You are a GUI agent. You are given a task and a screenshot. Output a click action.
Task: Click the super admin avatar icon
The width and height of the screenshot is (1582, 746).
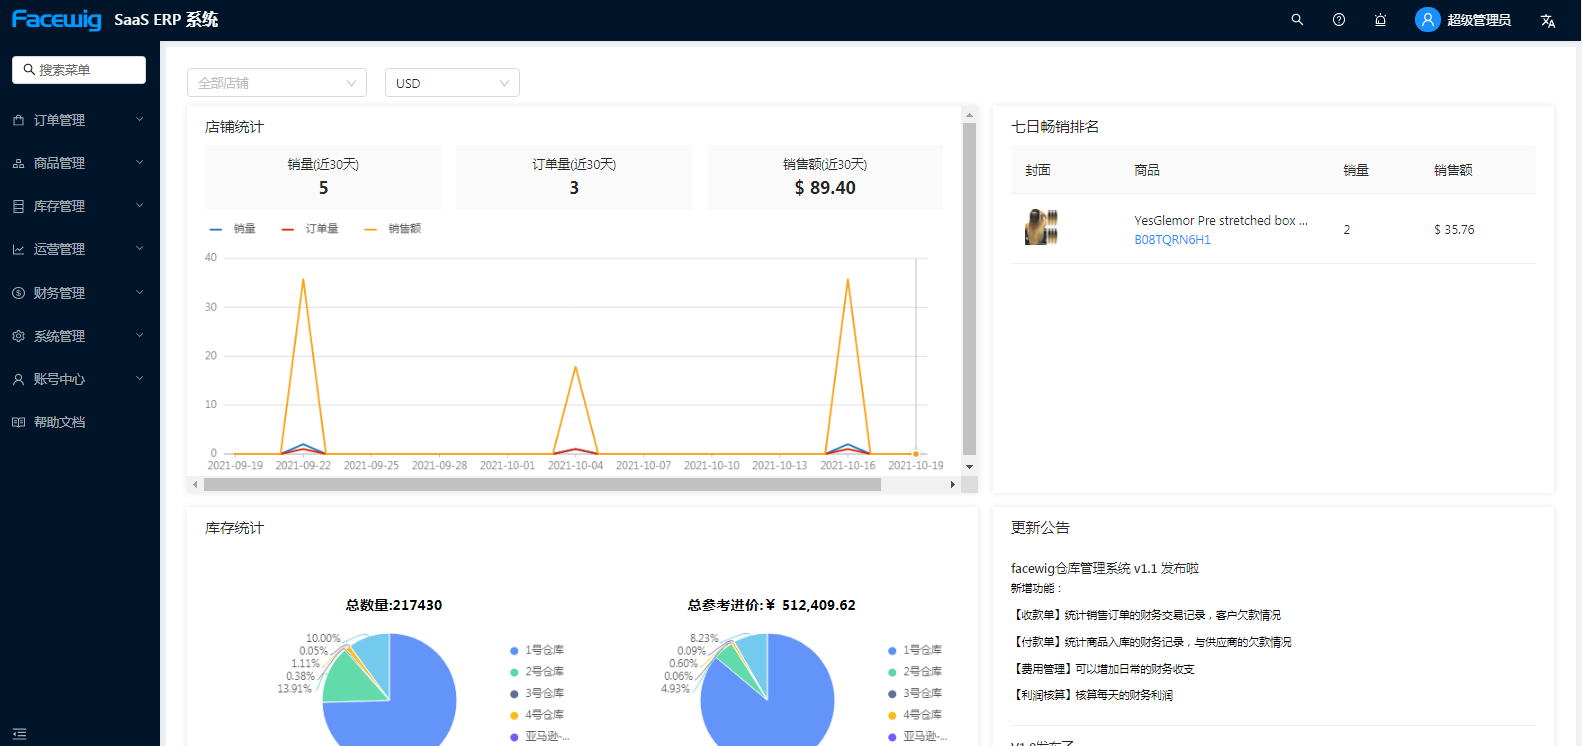(x=1427, y=20)
